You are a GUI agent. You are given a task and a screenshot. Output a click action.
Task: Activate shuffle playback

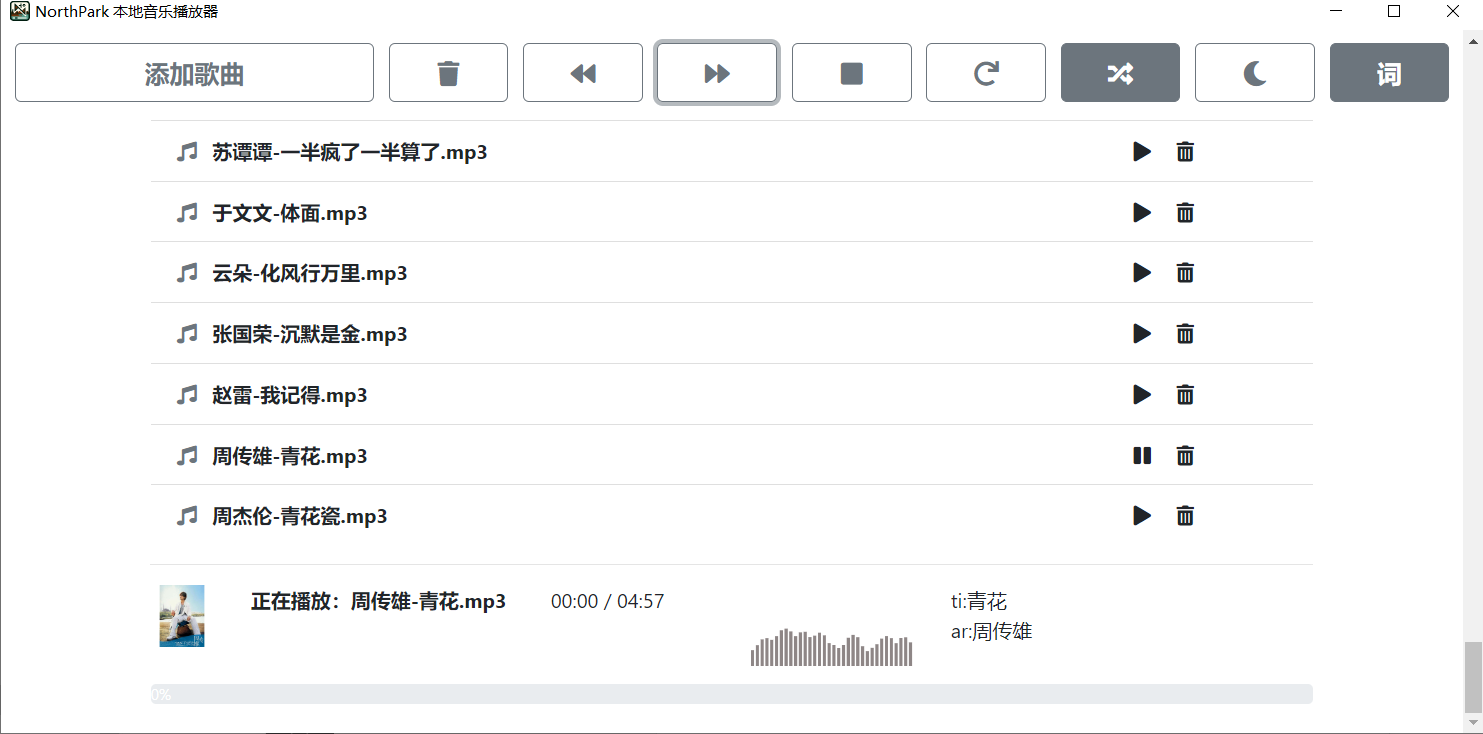coord(1120,72)
